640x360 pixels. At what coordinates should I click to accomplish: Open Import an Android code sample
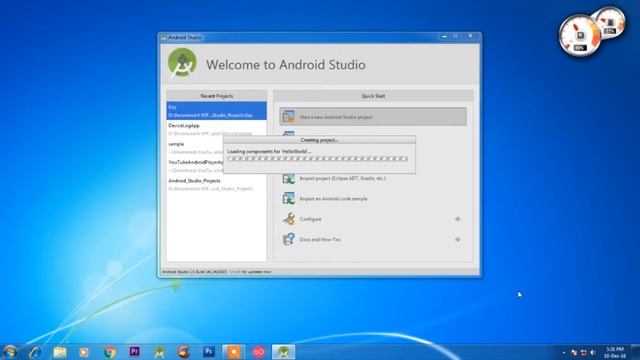333,199
